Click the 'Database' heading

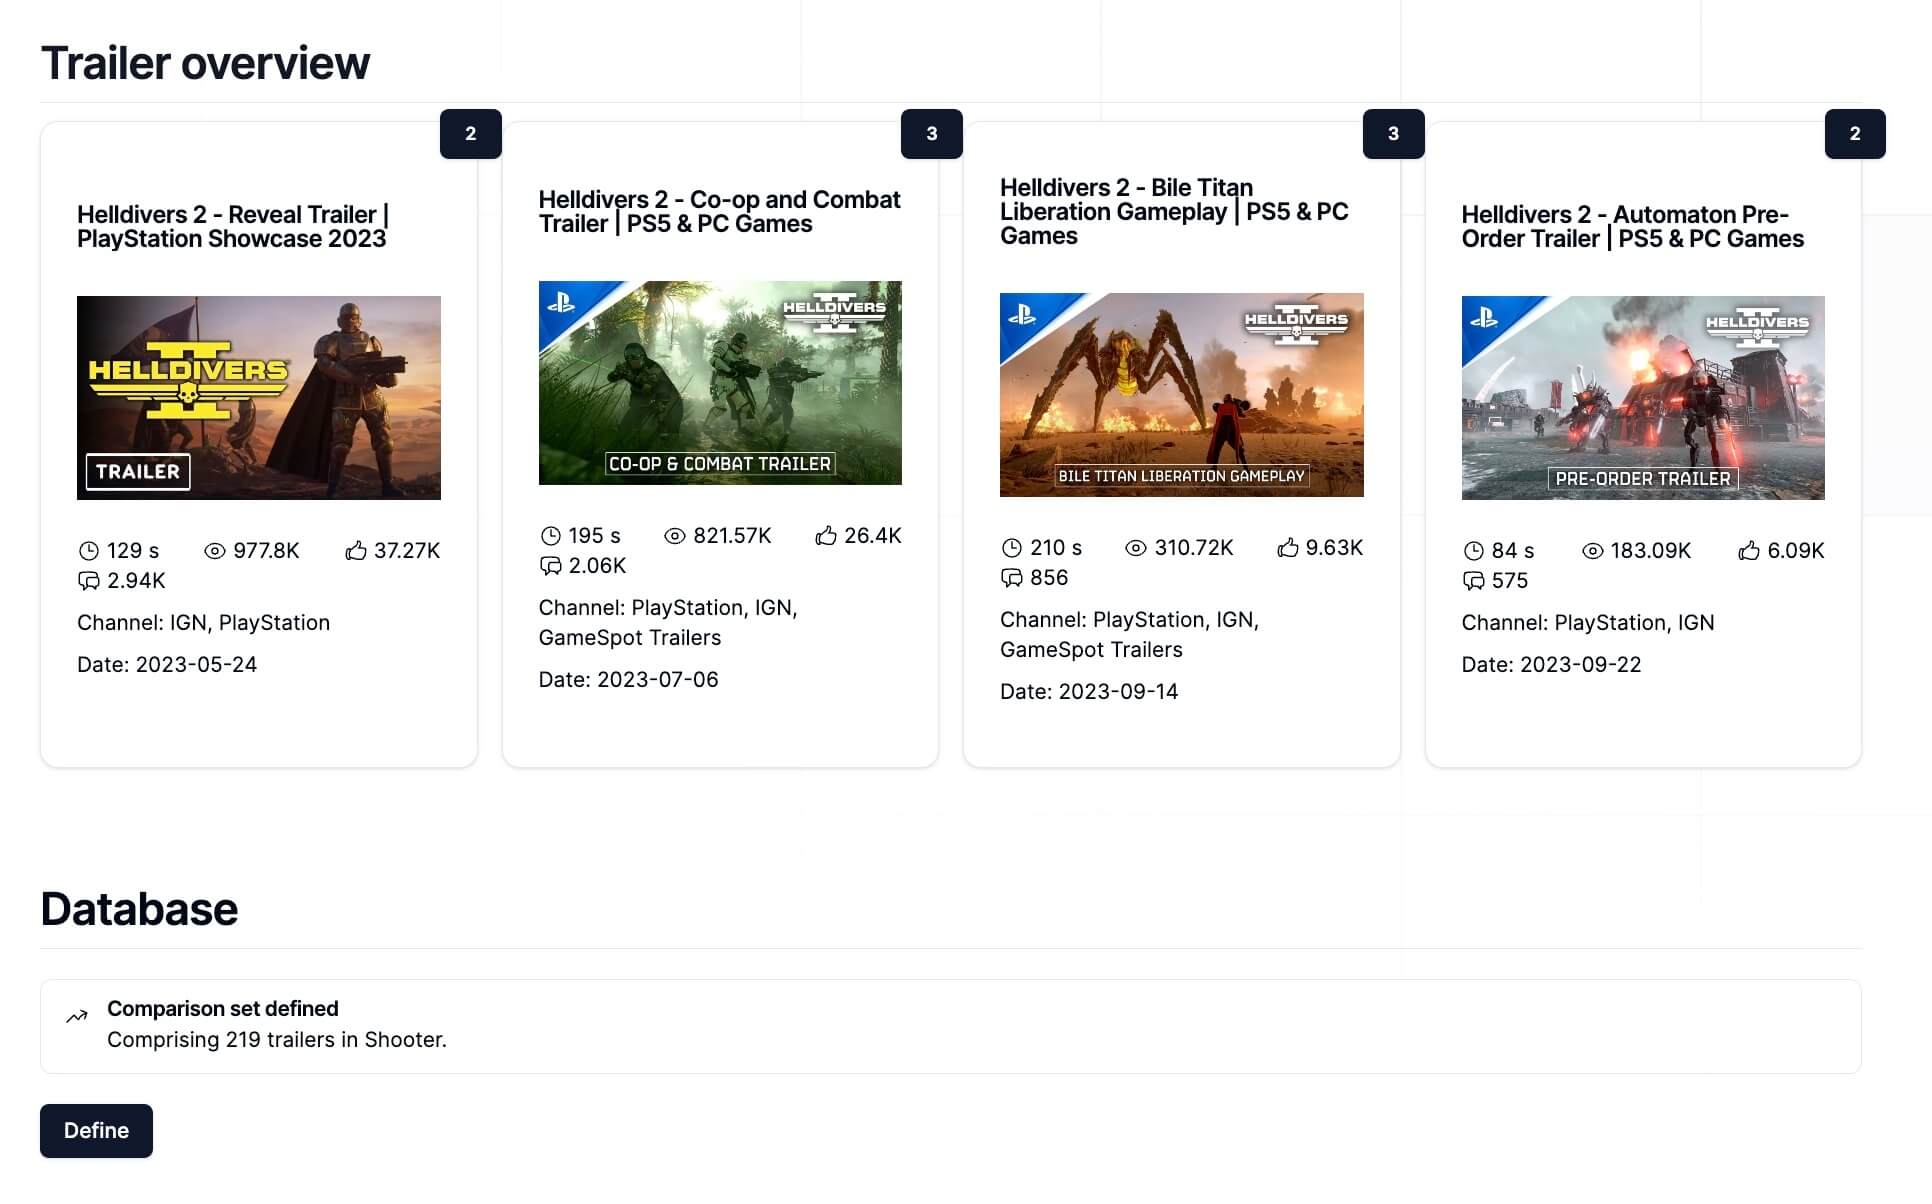[139, 909]
